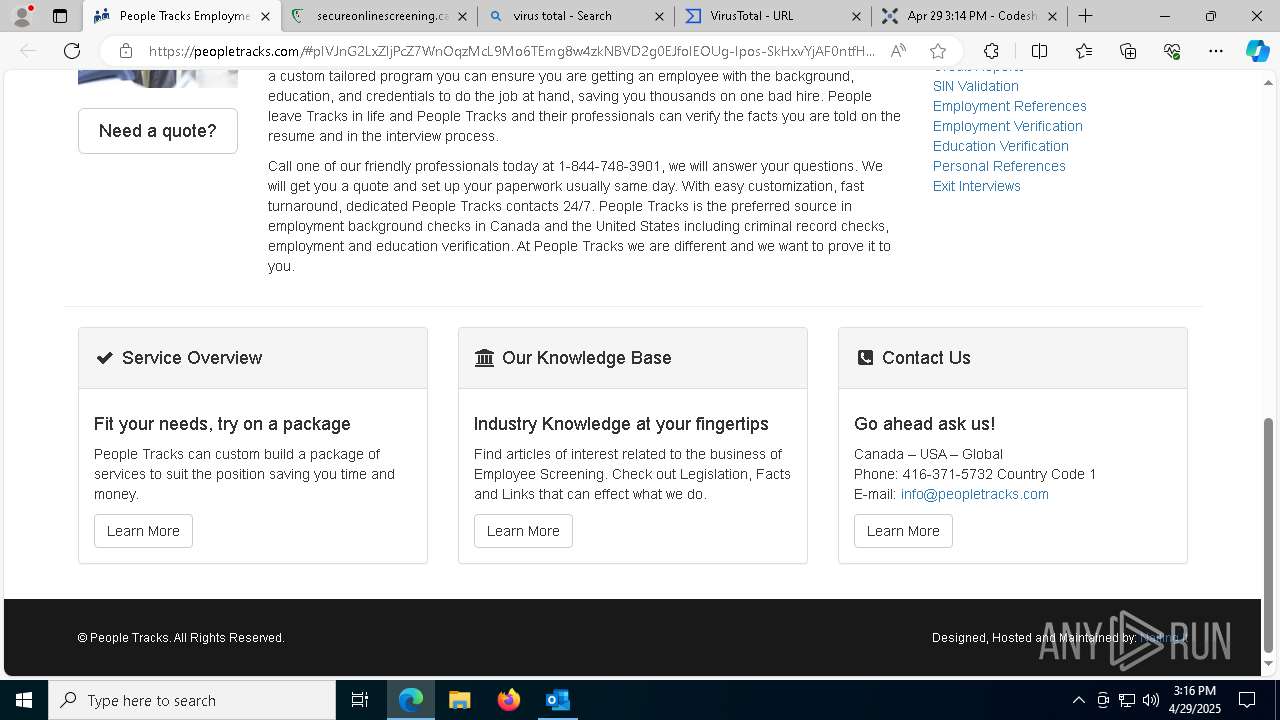Click the page vertical scrollbar thumb

pyautogui.click(x=1269, y=535)
